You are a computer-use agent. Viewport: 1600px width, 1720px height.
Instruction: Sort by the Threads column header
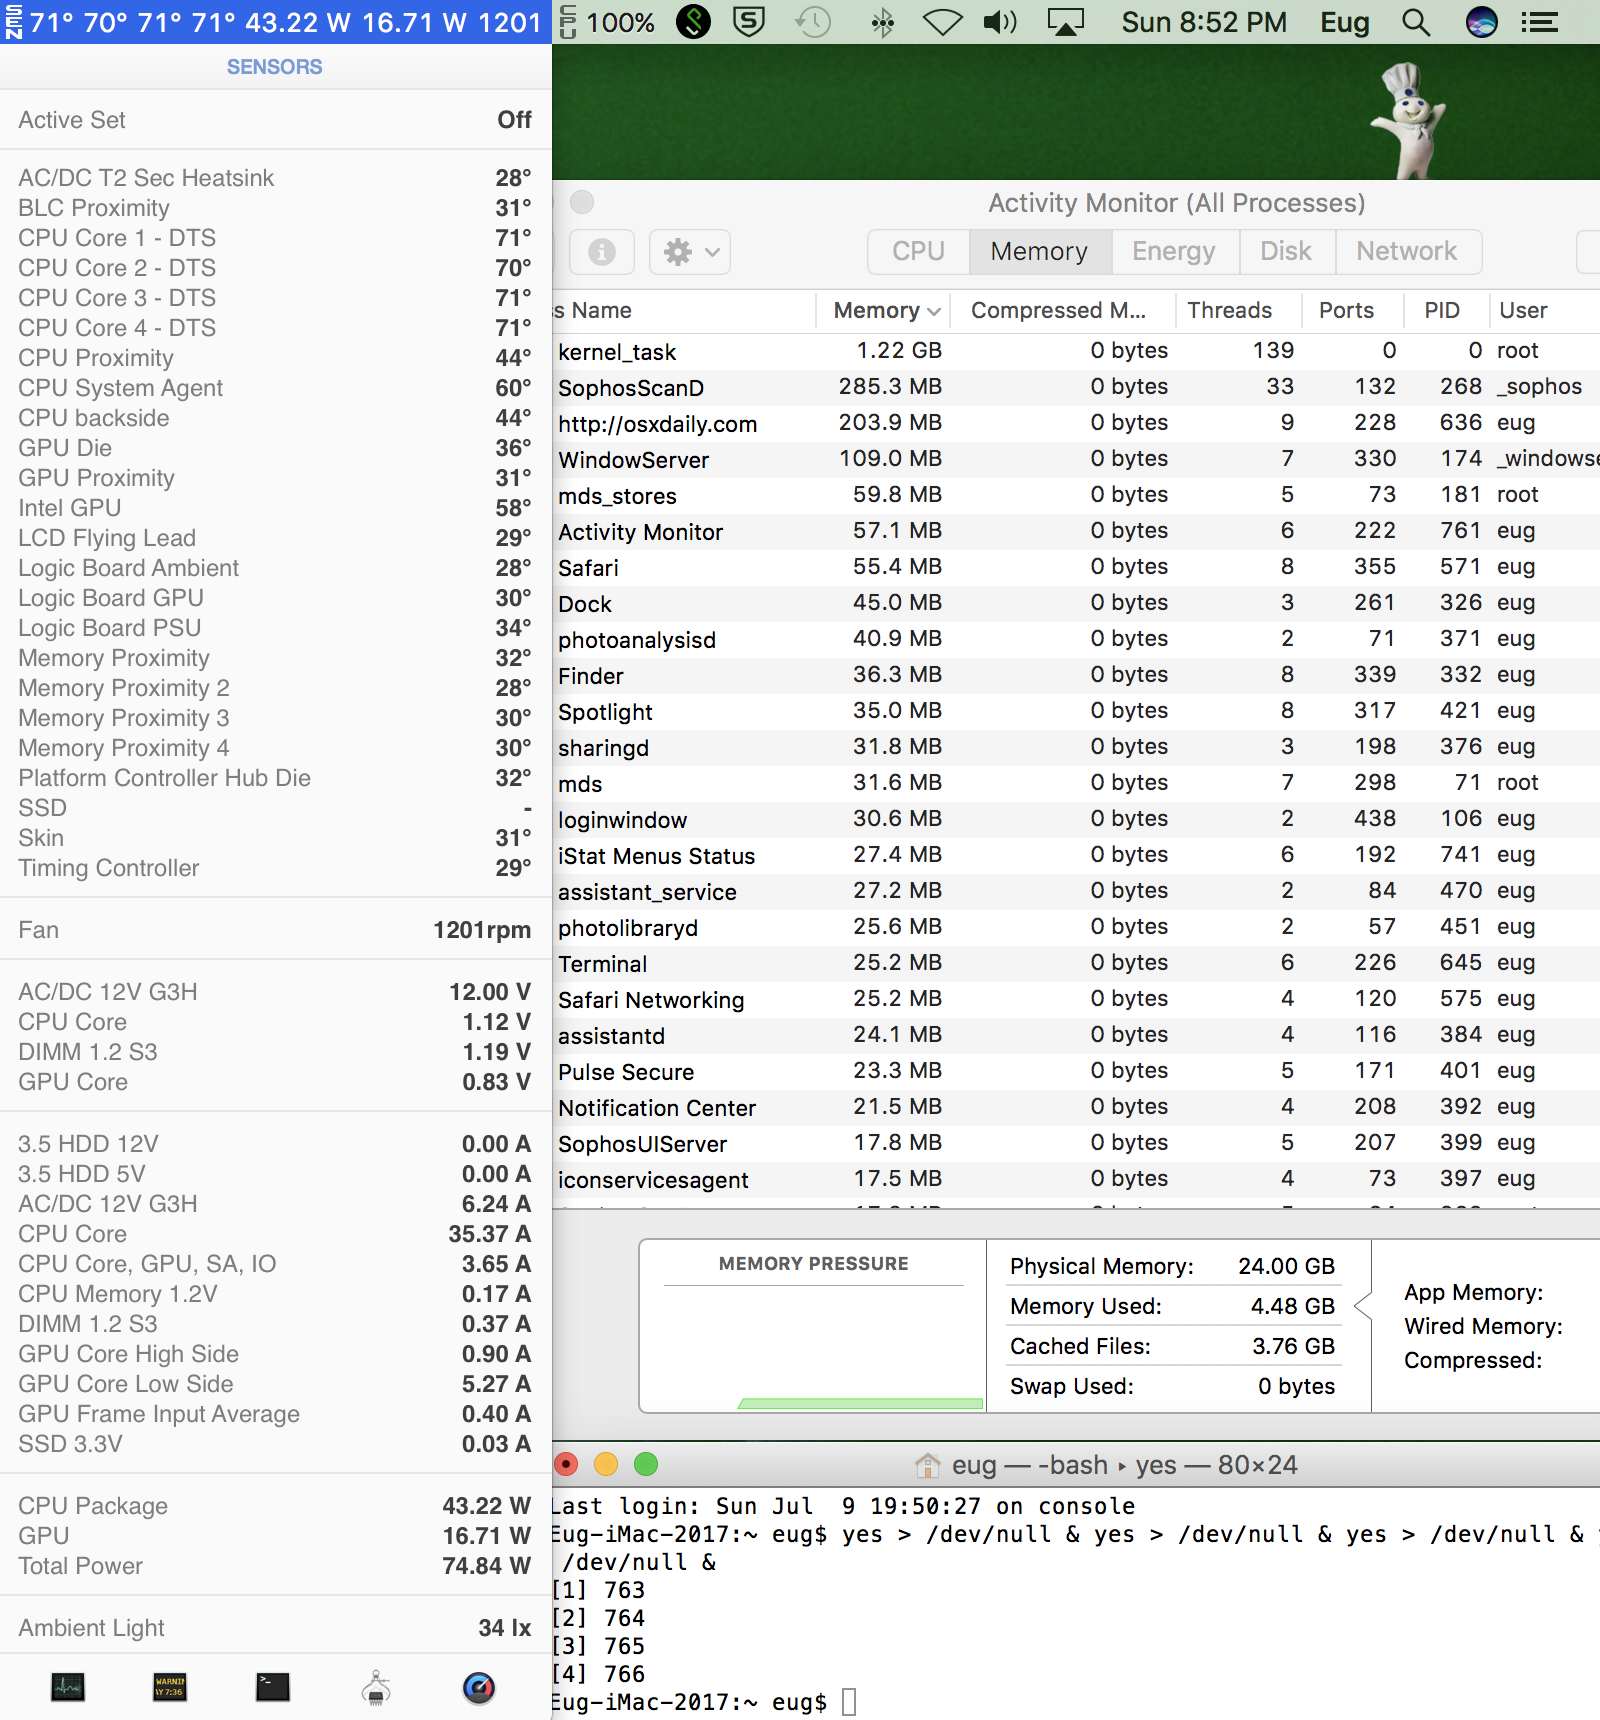(1238, 311)
